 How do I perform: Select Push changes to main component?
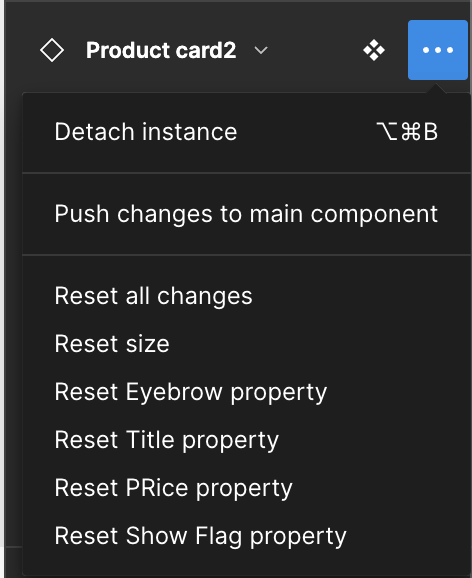click(246, 214)
